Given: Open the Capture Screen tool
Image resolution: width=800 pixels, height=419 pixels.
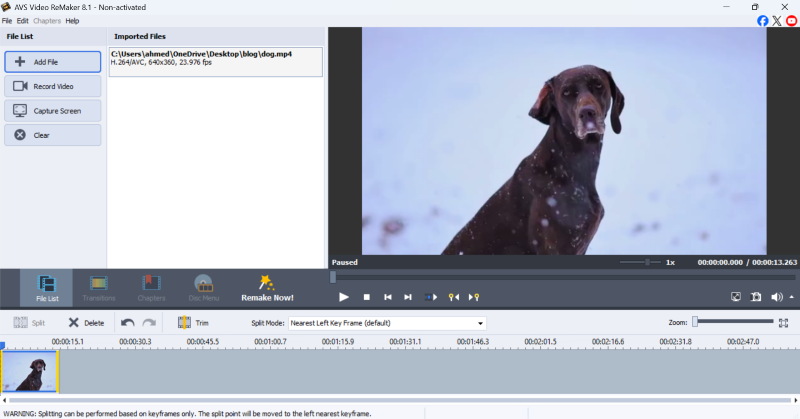Looking at the screenshot, I should tap(53, 110).
